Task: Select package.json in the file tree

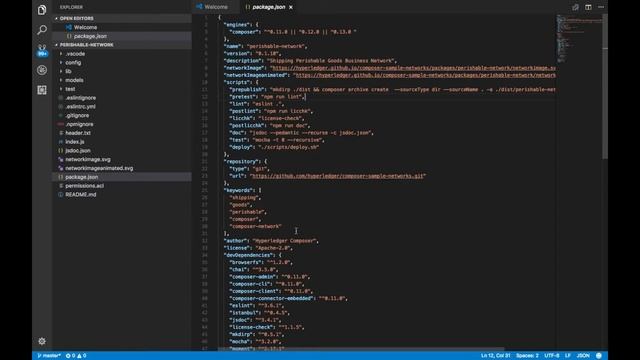Action: (122, 177)
